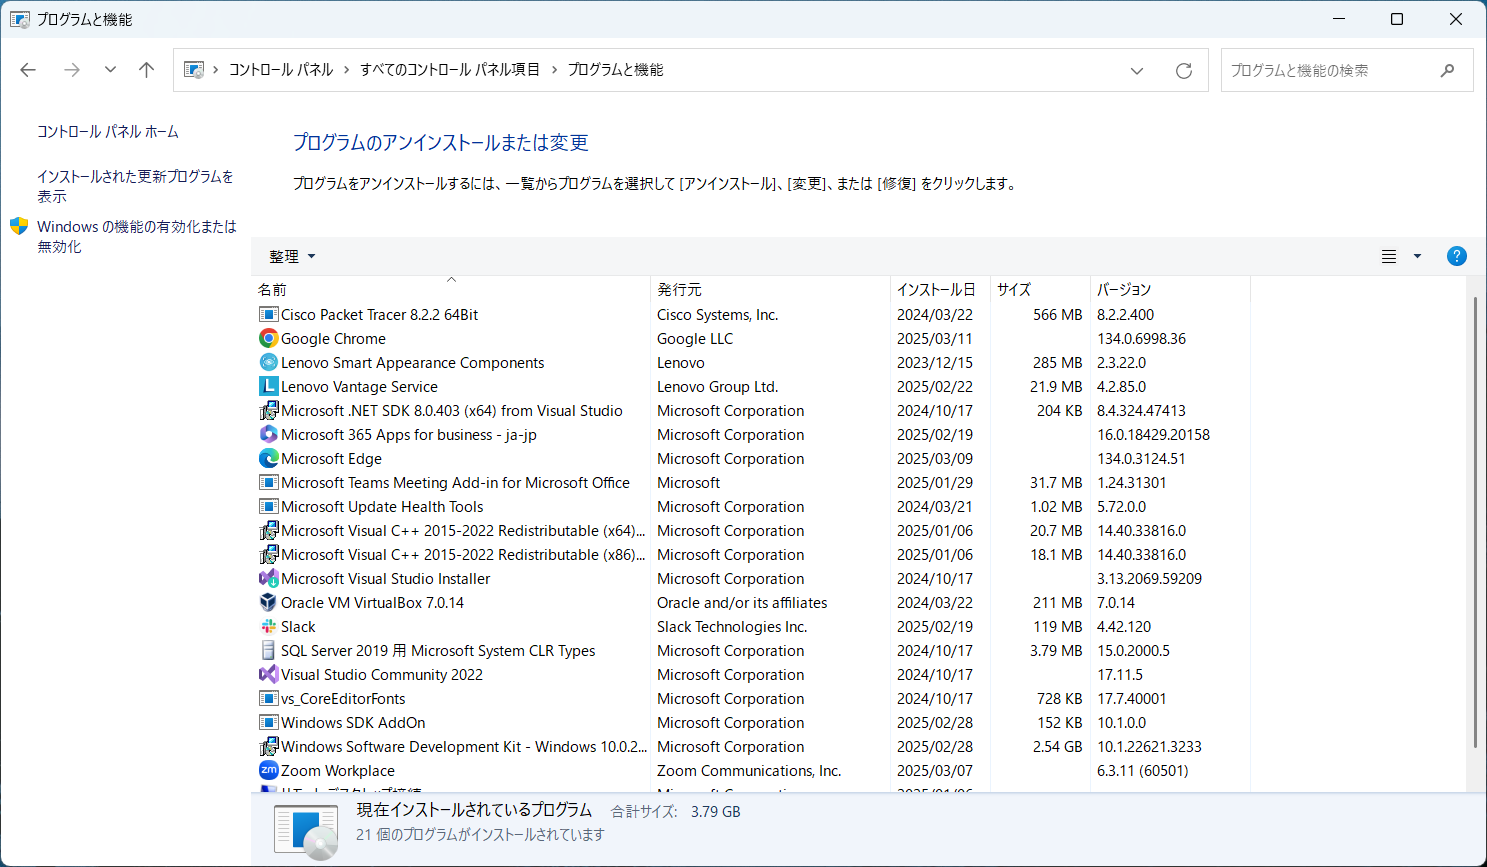Click the Visual Studio Installer icon
The image size is (1487, 867).
click(x=268, y=579)
